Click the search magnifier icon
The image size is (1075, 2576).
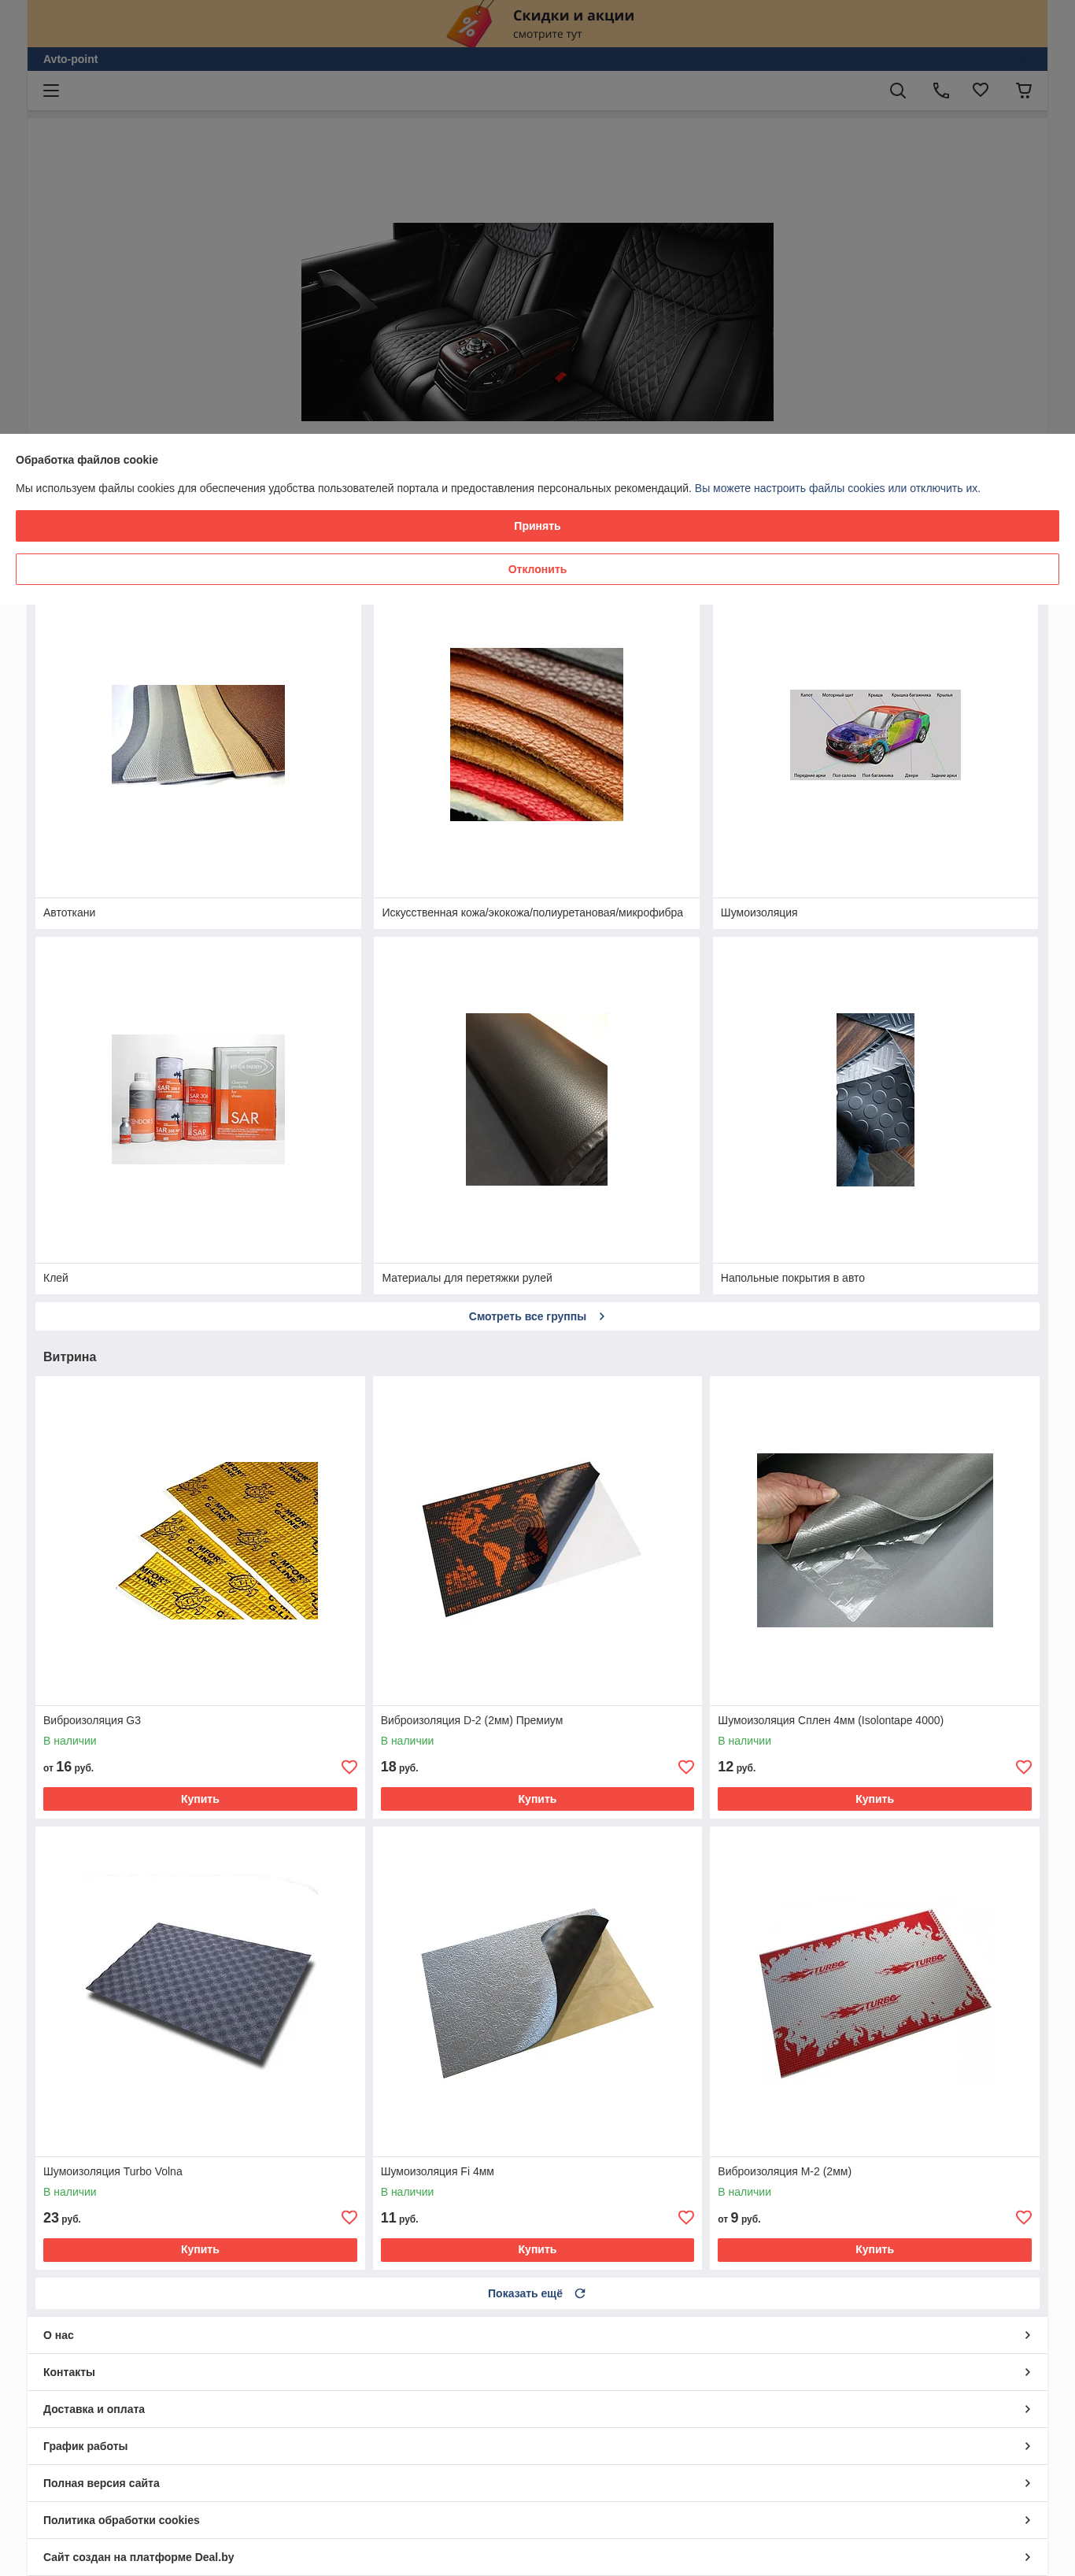(x=898, y=90)
